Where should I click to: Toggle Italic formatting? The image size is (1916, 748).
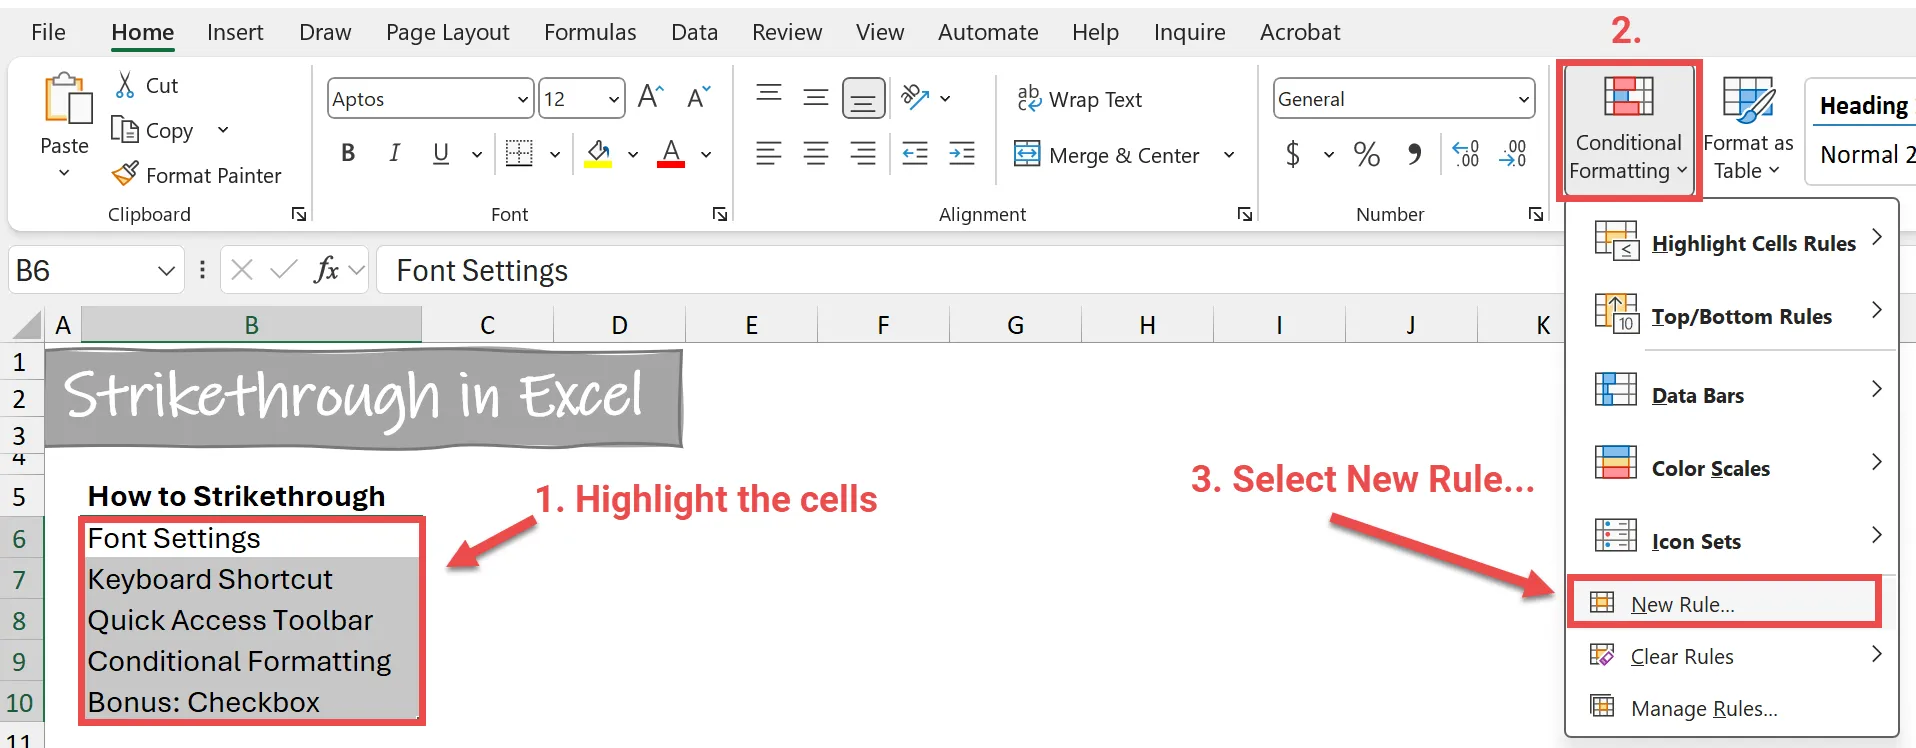(x=394, y=154)
